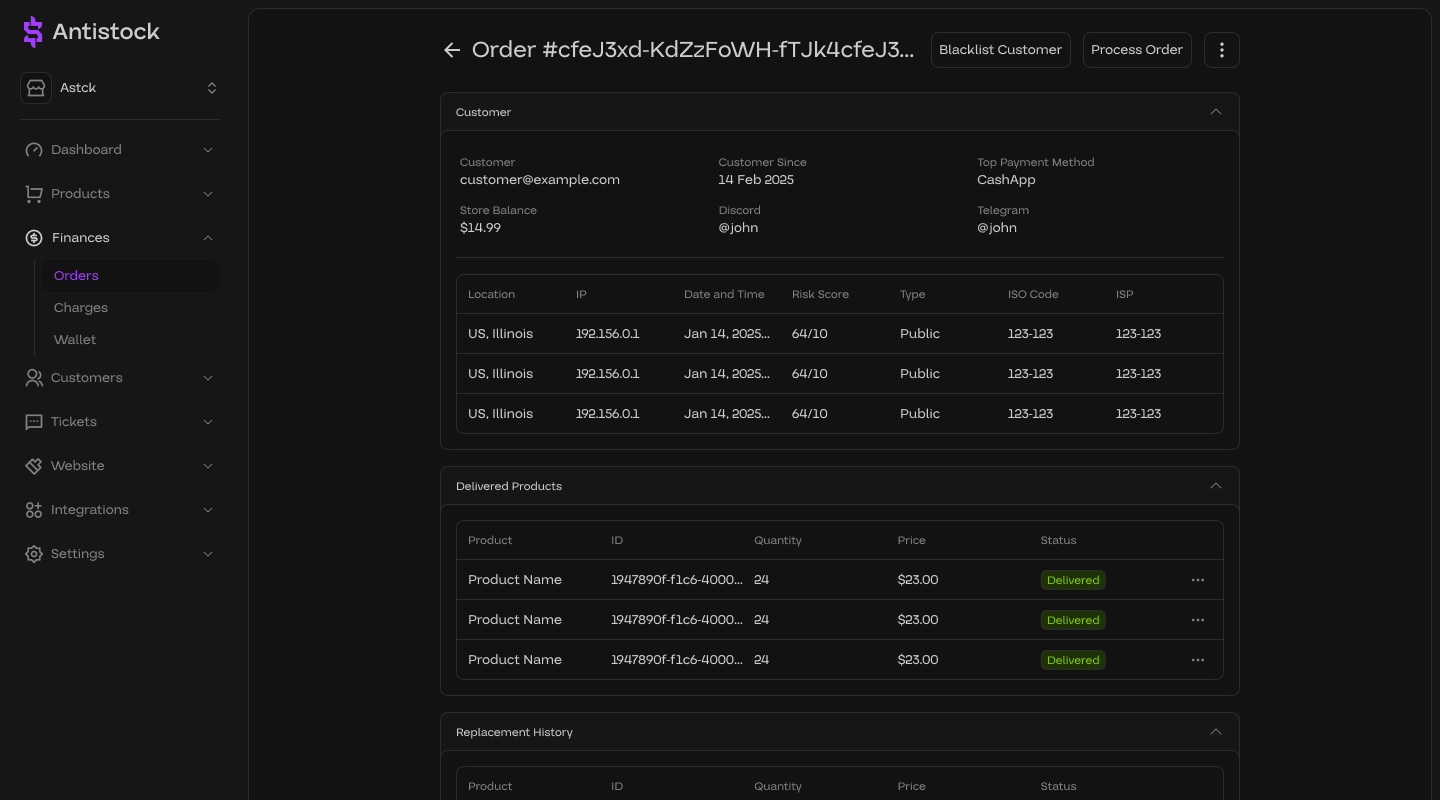Click the Delivered status badge in second row

(1073, 620)
